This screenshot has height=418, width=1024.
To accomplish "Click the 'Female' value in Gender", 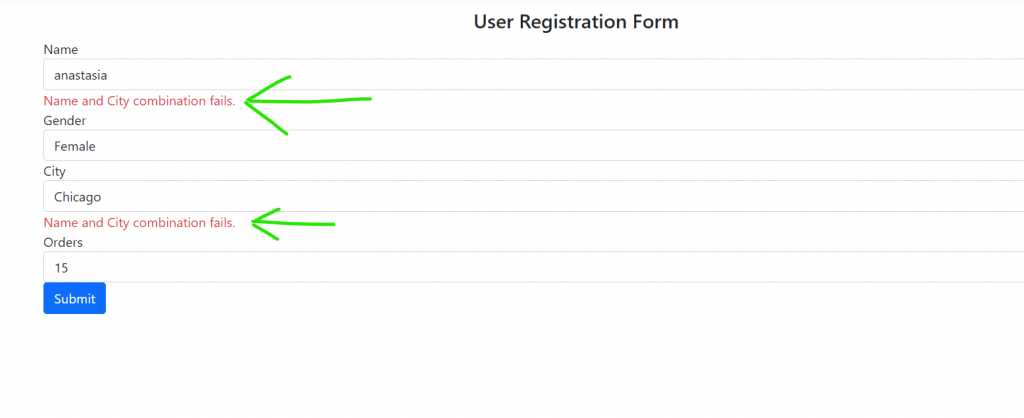I will [75, 146].
